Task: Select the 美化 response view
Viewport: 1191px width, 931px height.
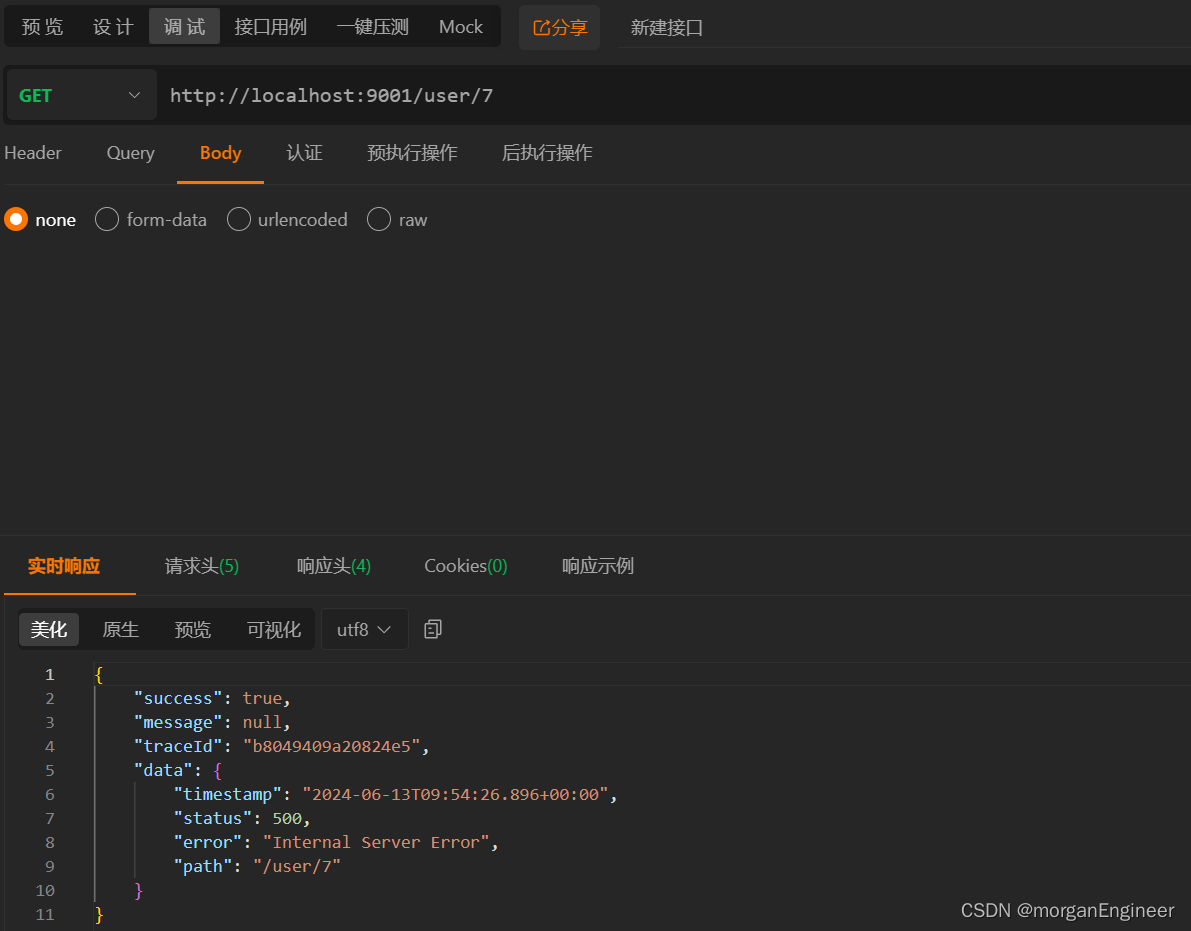Action: click(49, 630)
